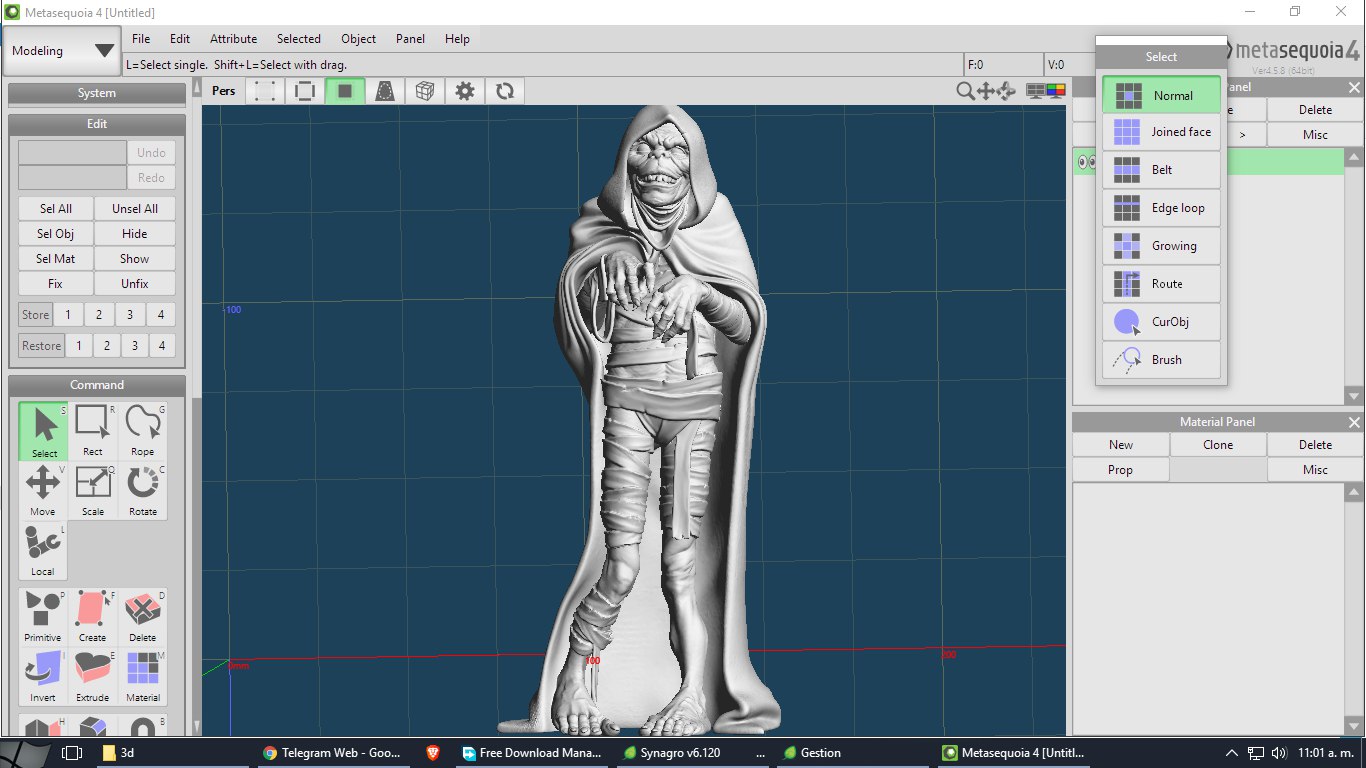
Task: Select the Rect selection command
Action: [x=93, y=431]
